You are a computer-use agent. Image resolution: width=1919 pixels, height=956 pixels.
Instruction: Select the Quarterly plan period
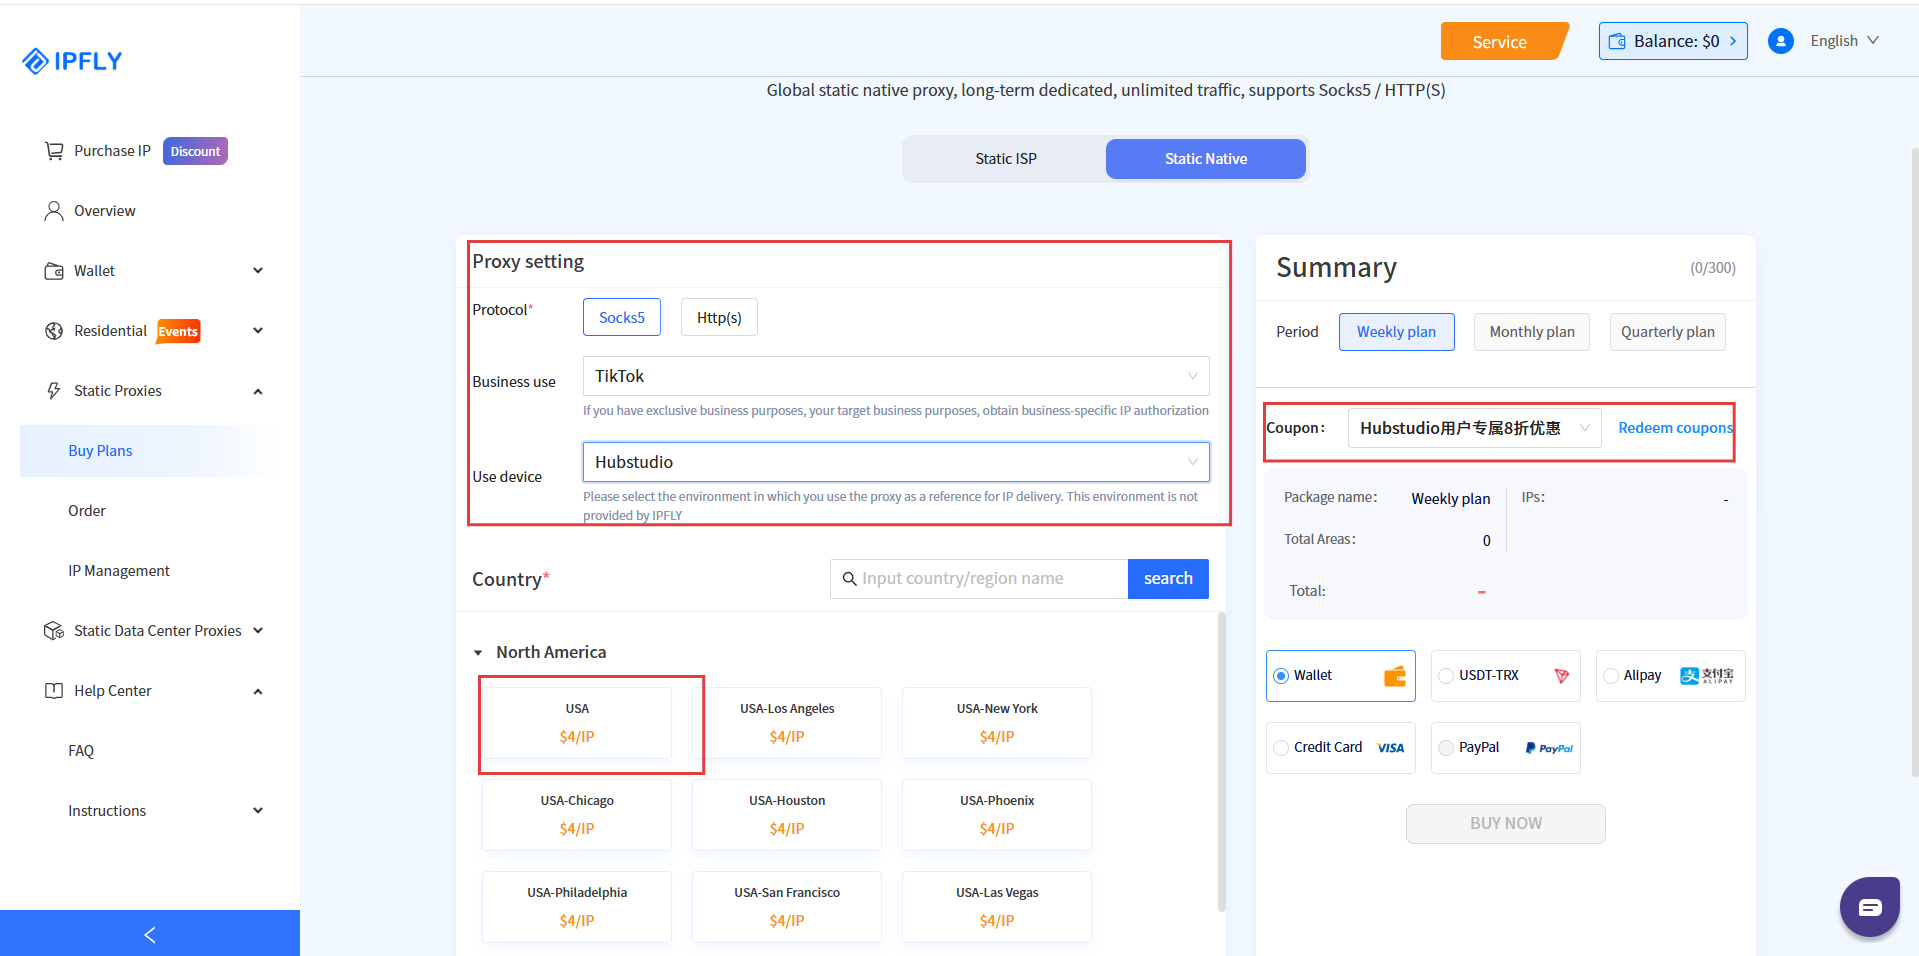tap(1668, 332)
